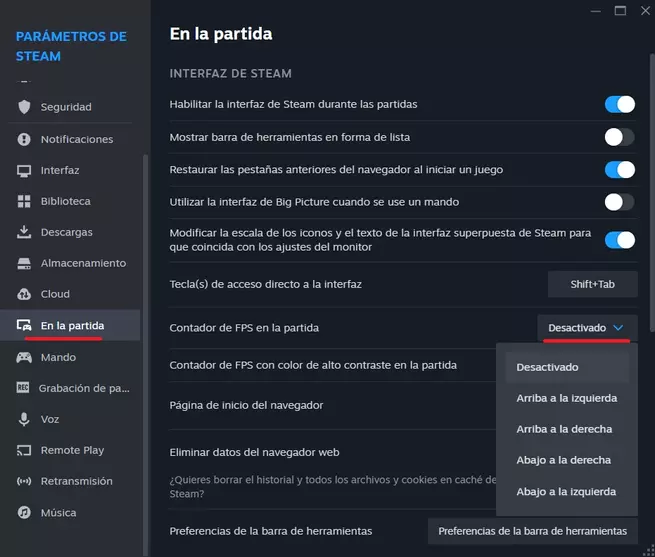Click the 'PARÁMETROS DE STEAM' title
655x557 pixels.
click(x=71, y=46)
